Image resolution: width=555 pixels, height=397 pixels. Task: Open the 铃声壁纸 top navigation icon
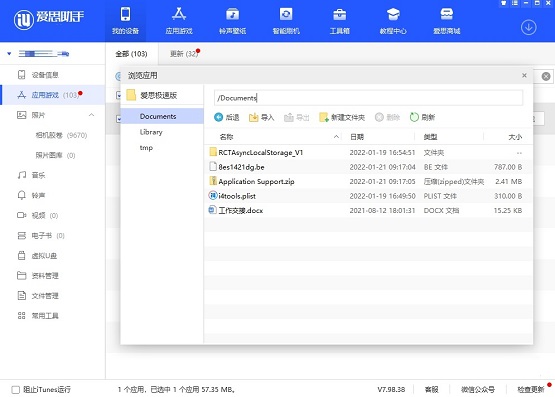click(232, 21)
